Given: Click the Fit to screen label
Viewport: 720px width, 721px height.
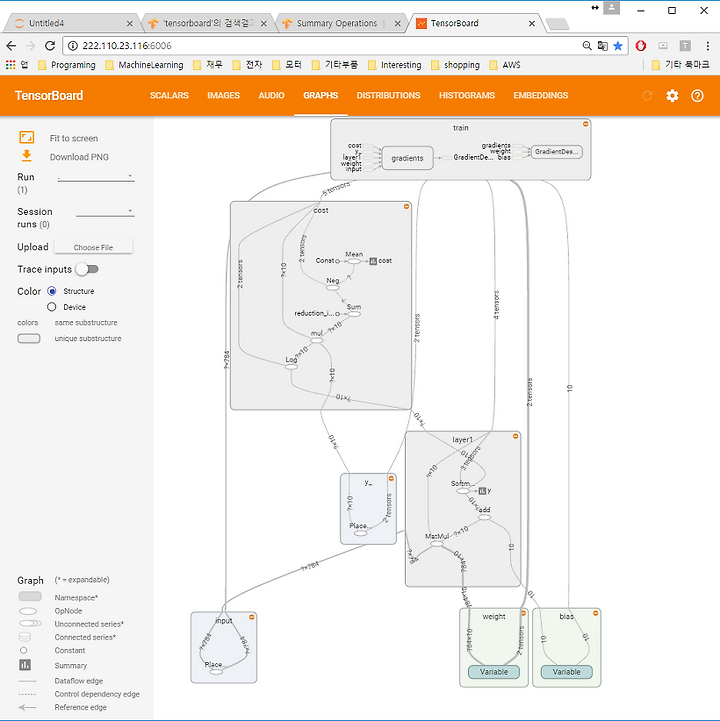Looking at the screenshot, I should click(x=74, y=138).
